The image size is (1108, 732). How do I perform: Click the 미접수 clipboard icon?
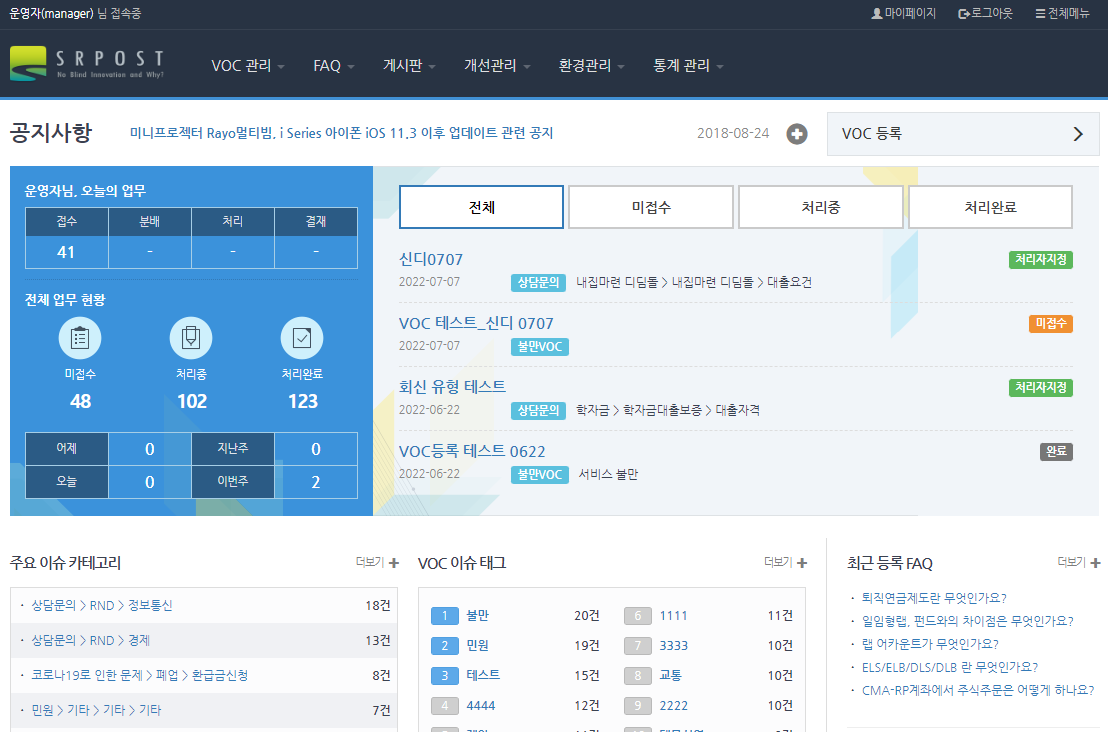(x=80, y=338)
